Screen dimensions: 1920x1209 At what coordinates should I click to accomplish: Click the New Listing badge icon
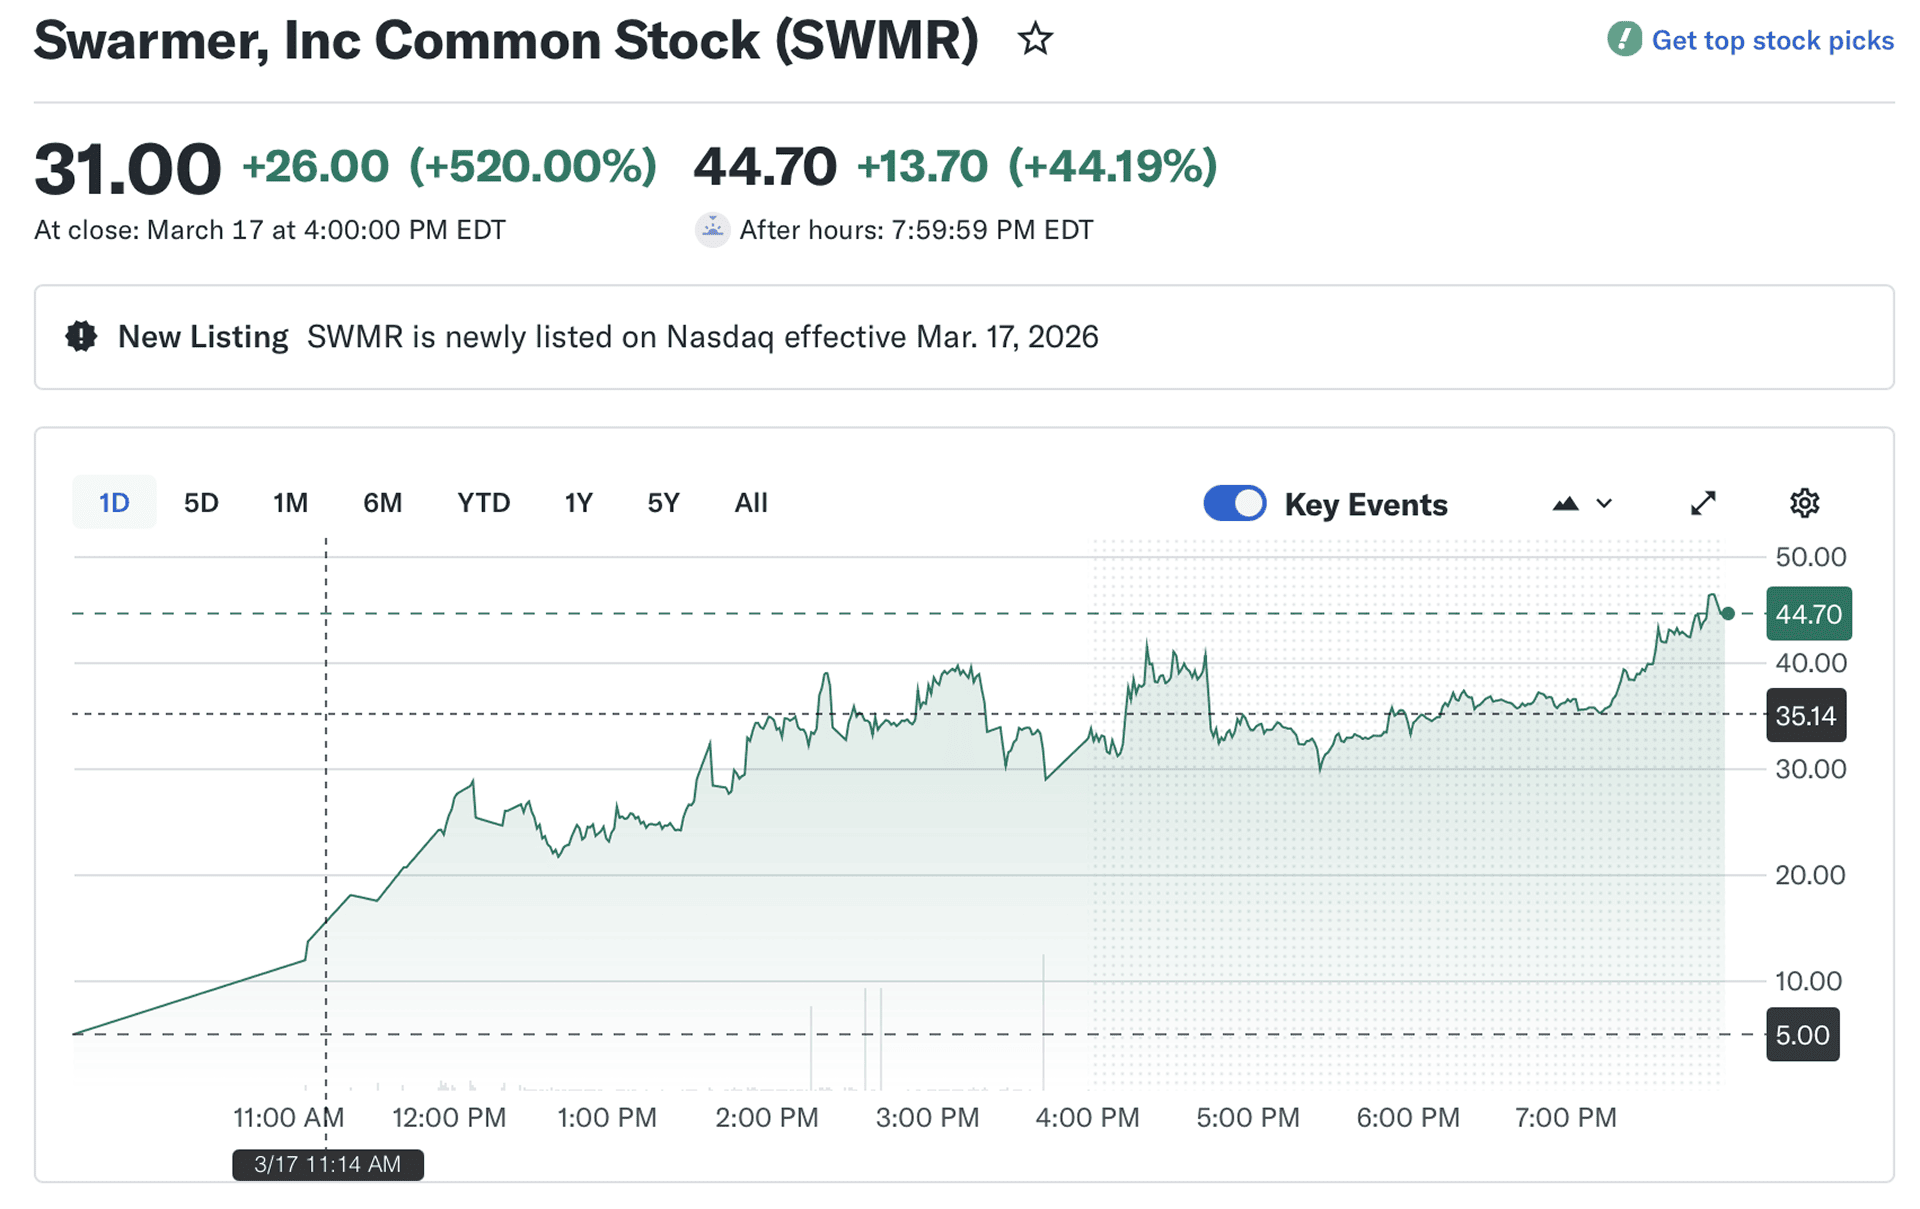click(81, 337)
